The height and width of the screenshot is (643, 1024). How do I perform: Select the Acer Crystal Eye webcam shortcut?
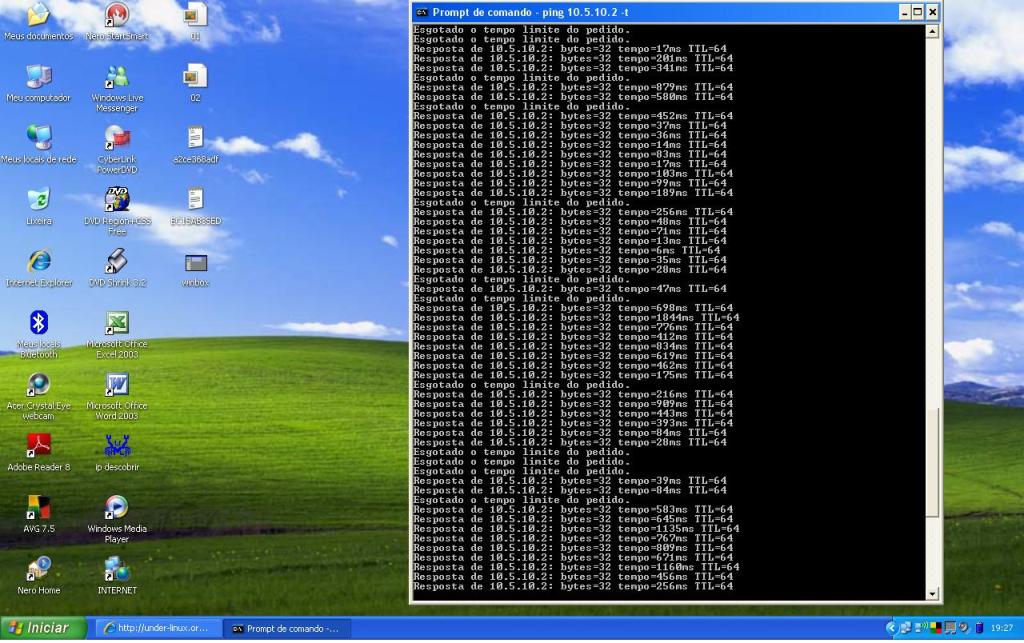tap(39, 396)
